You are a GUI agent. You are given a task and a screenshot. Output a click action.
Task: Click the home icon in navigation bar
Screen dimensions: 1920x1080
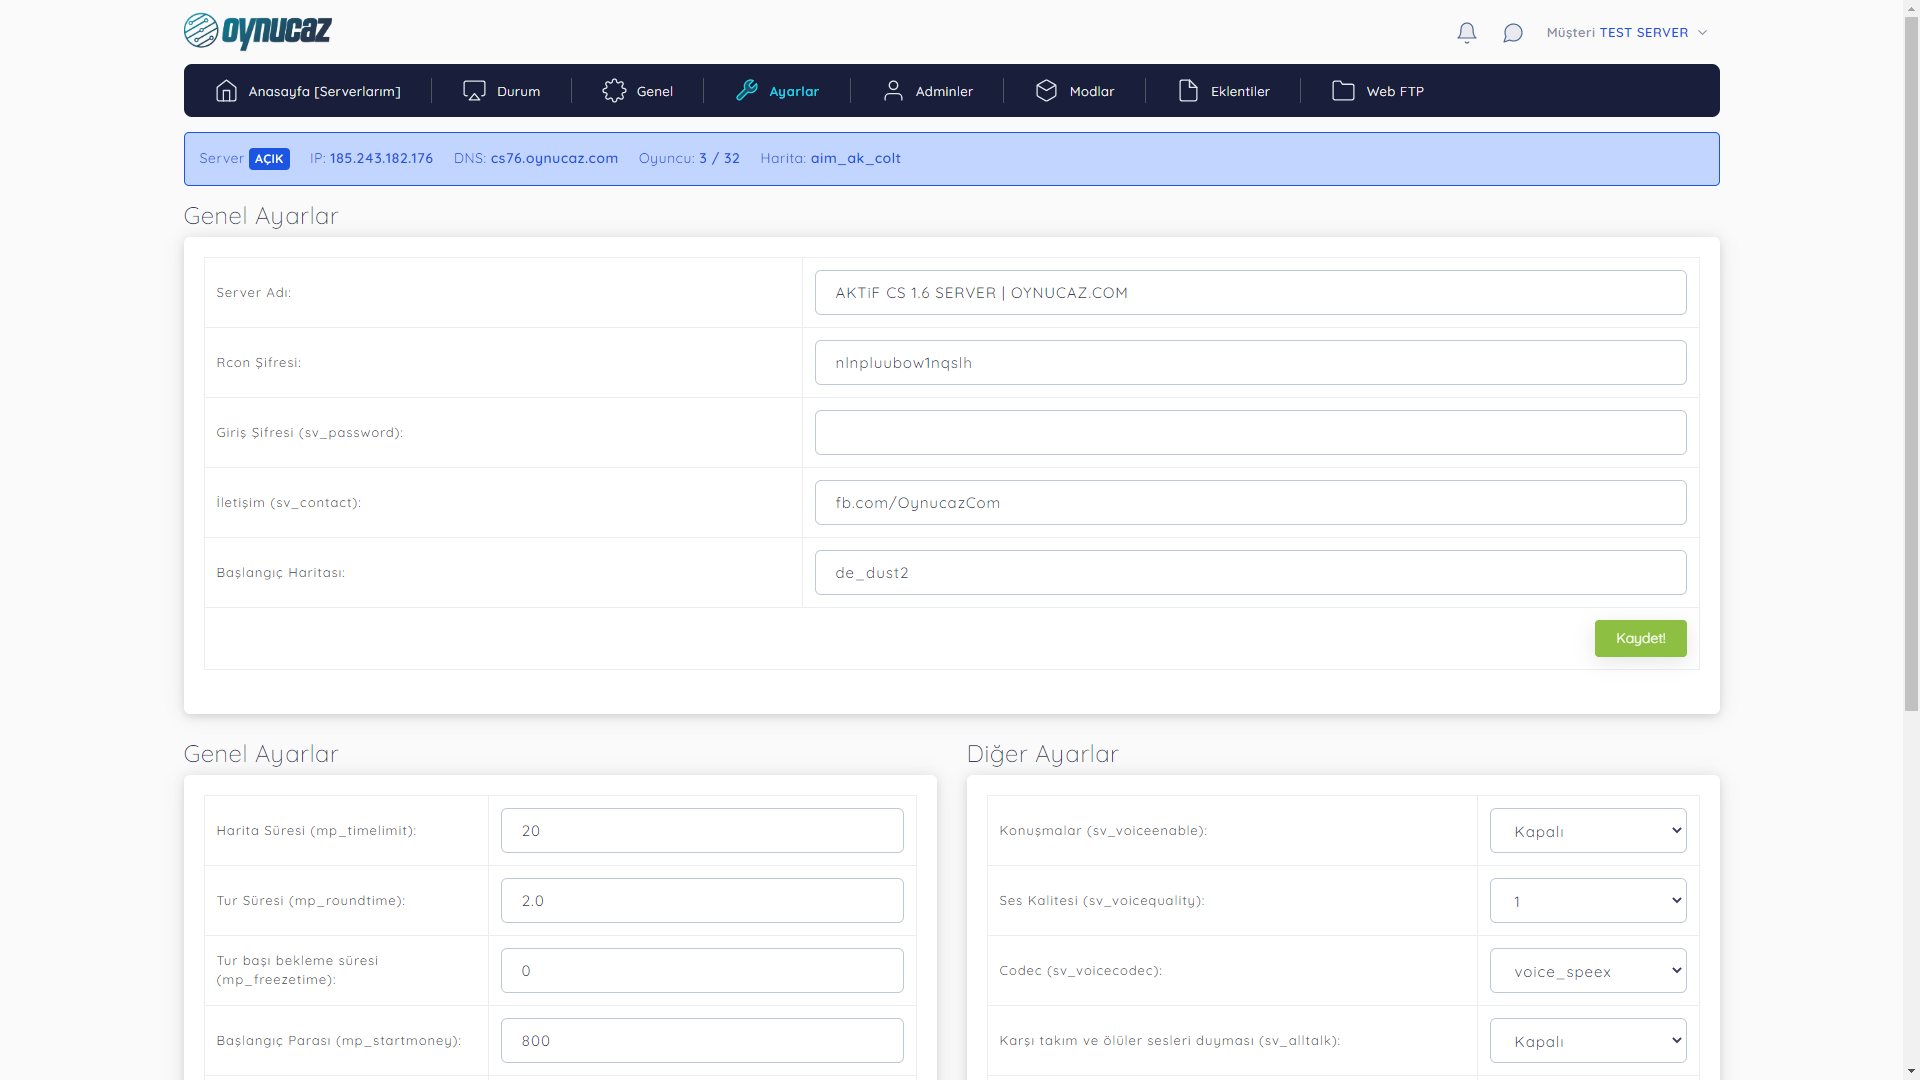(227, 91)
